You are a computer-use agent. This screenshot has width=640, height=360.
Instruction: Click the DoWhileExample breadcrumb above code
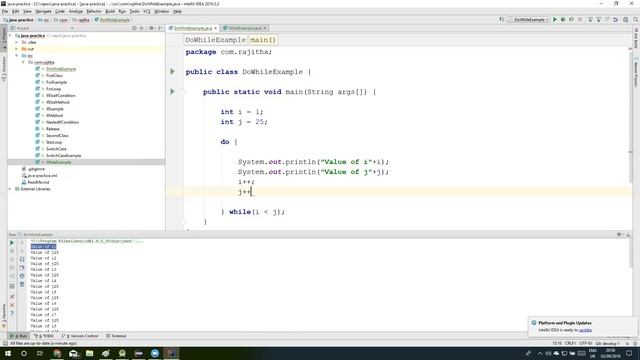[215, 40]
